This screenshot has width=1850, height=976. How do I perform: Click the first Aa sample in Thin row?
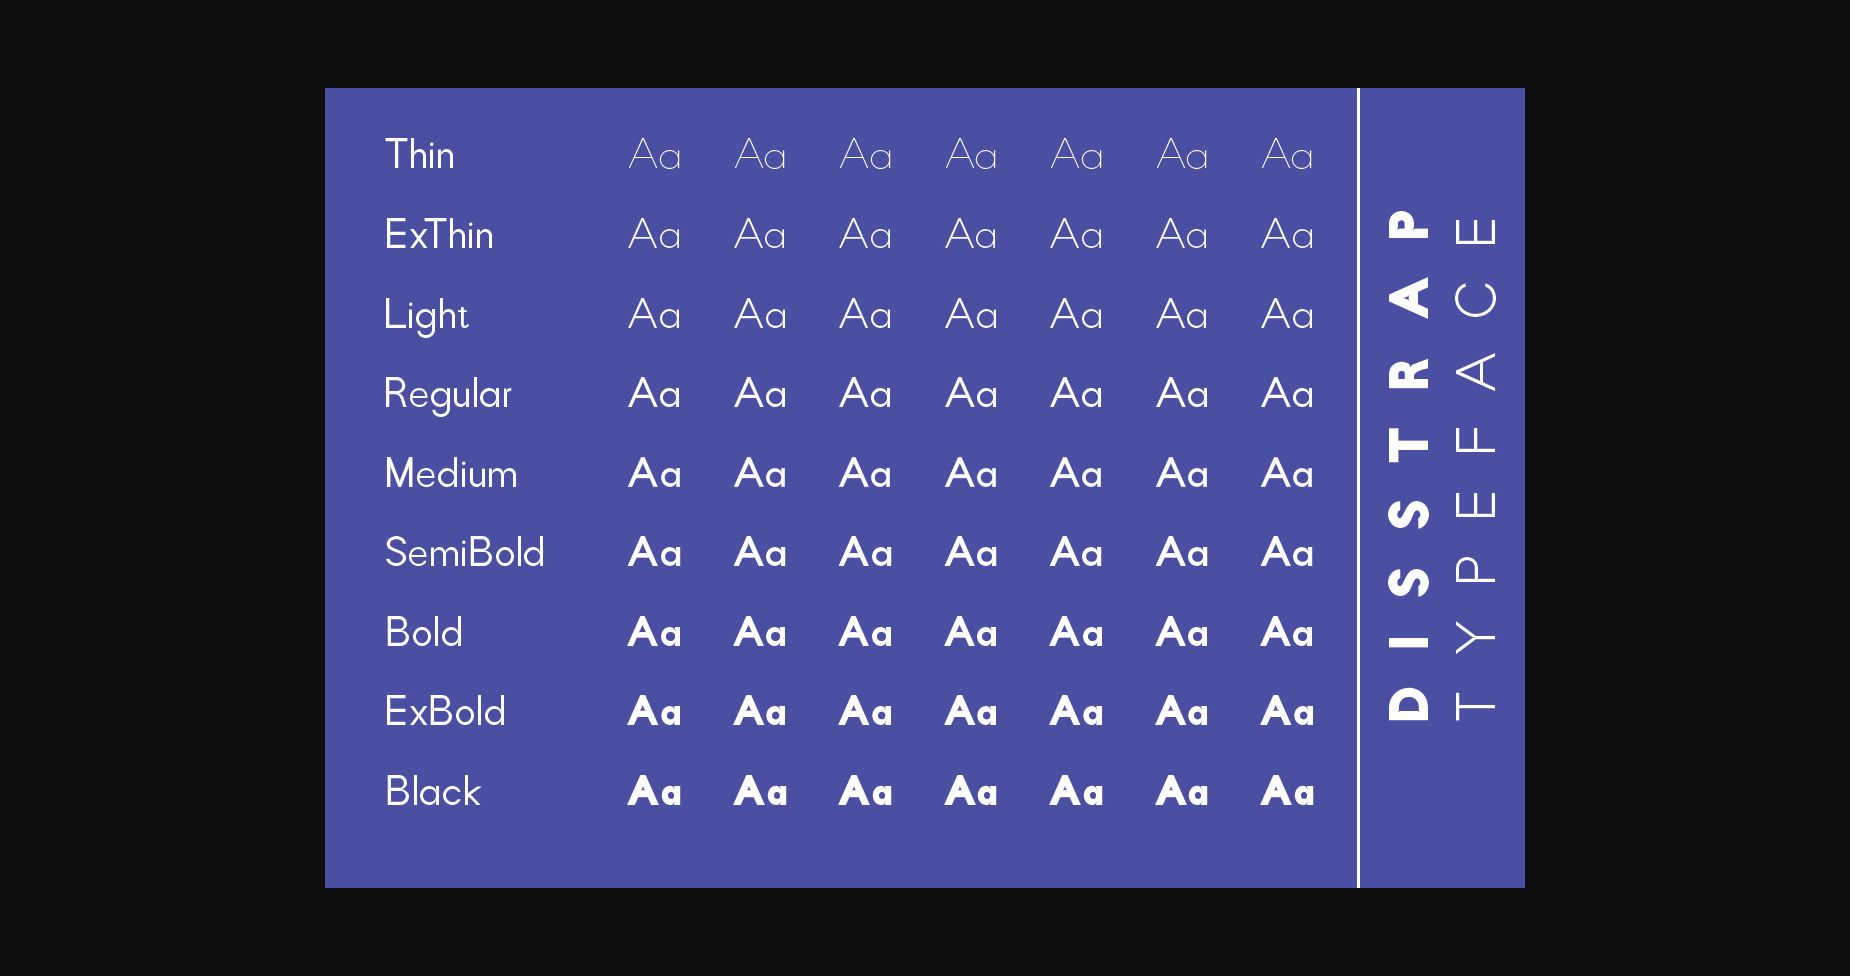655,155
